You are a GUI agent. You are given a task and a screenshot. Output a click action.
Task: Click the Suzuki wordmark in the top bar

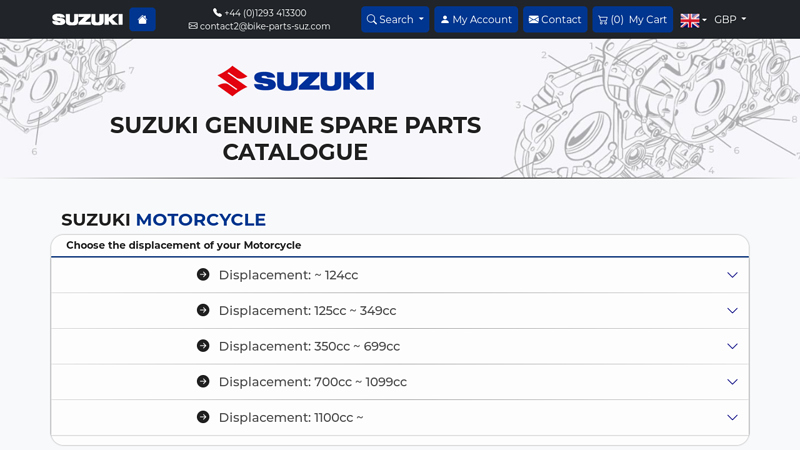pyautogui.click(x=87, y=19)
